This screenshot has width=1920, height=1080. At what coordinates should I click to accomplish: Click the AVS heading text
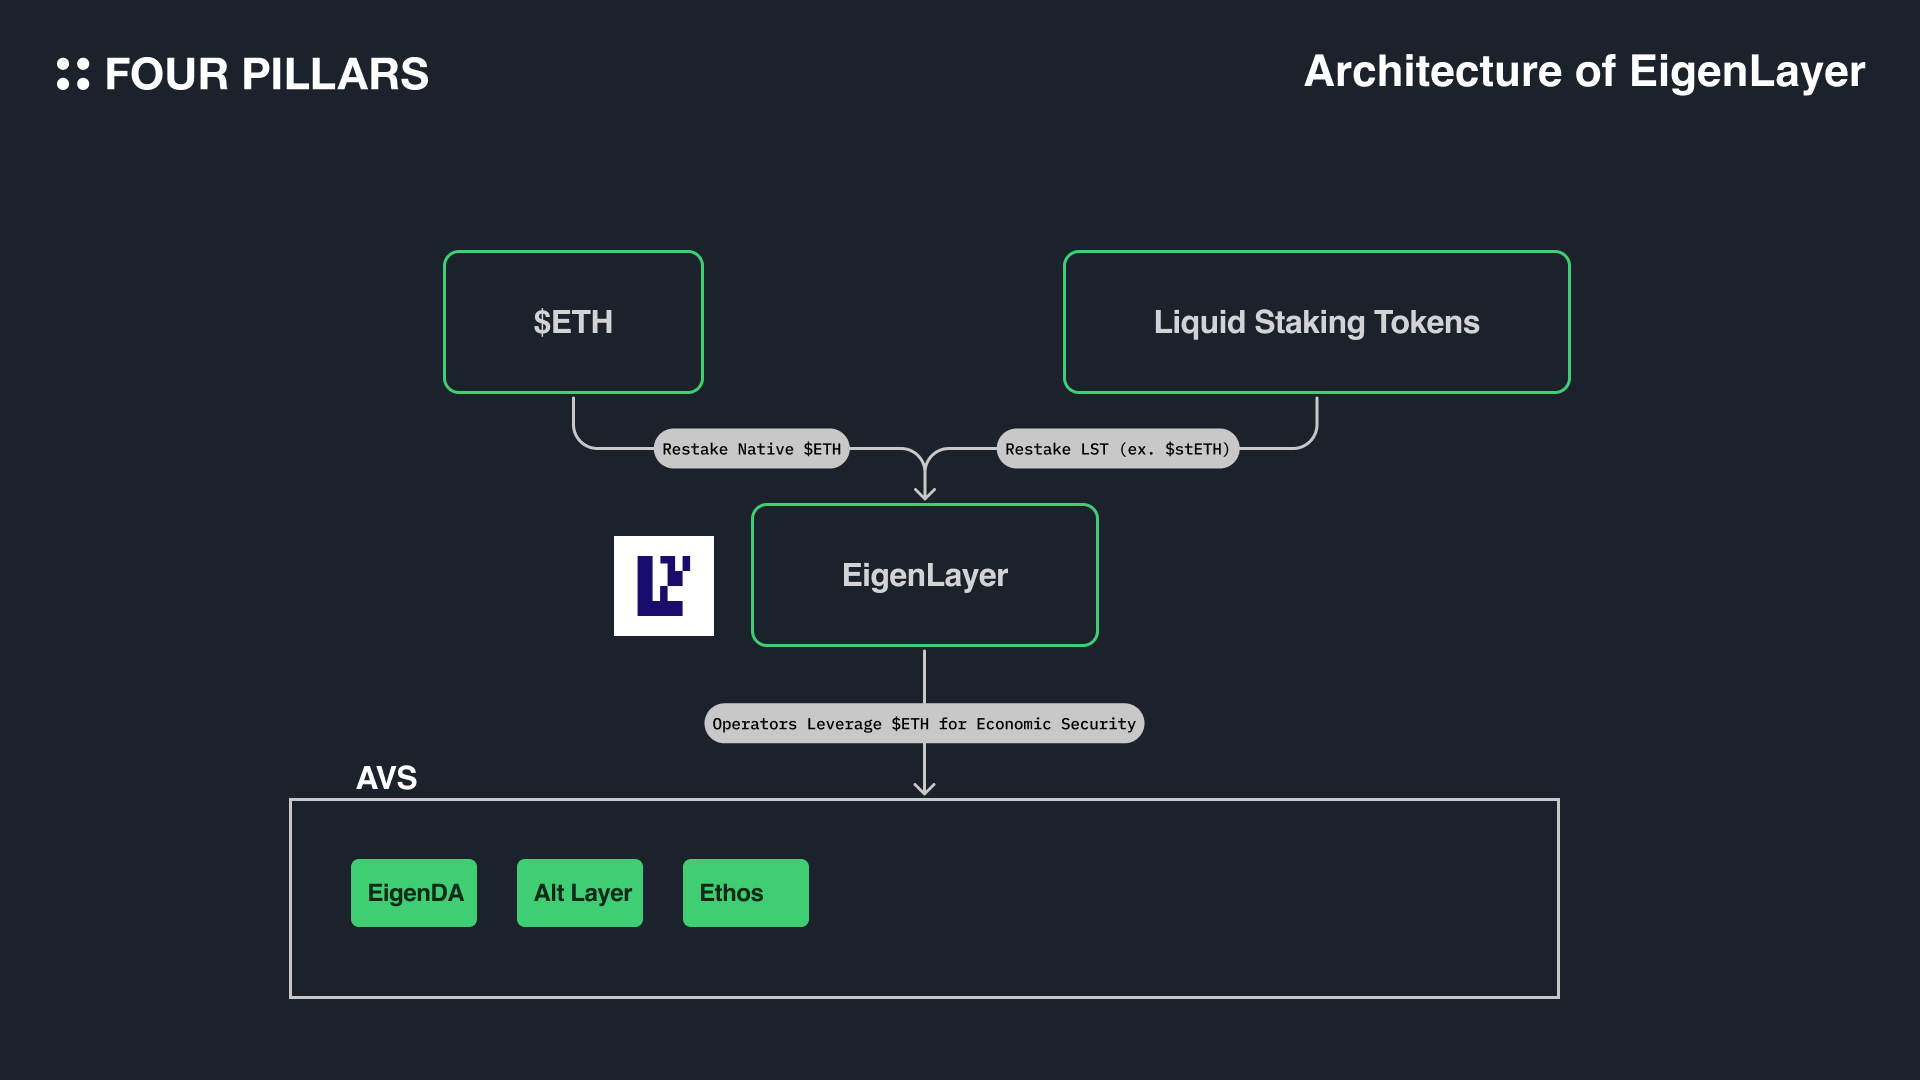(386, 778)
